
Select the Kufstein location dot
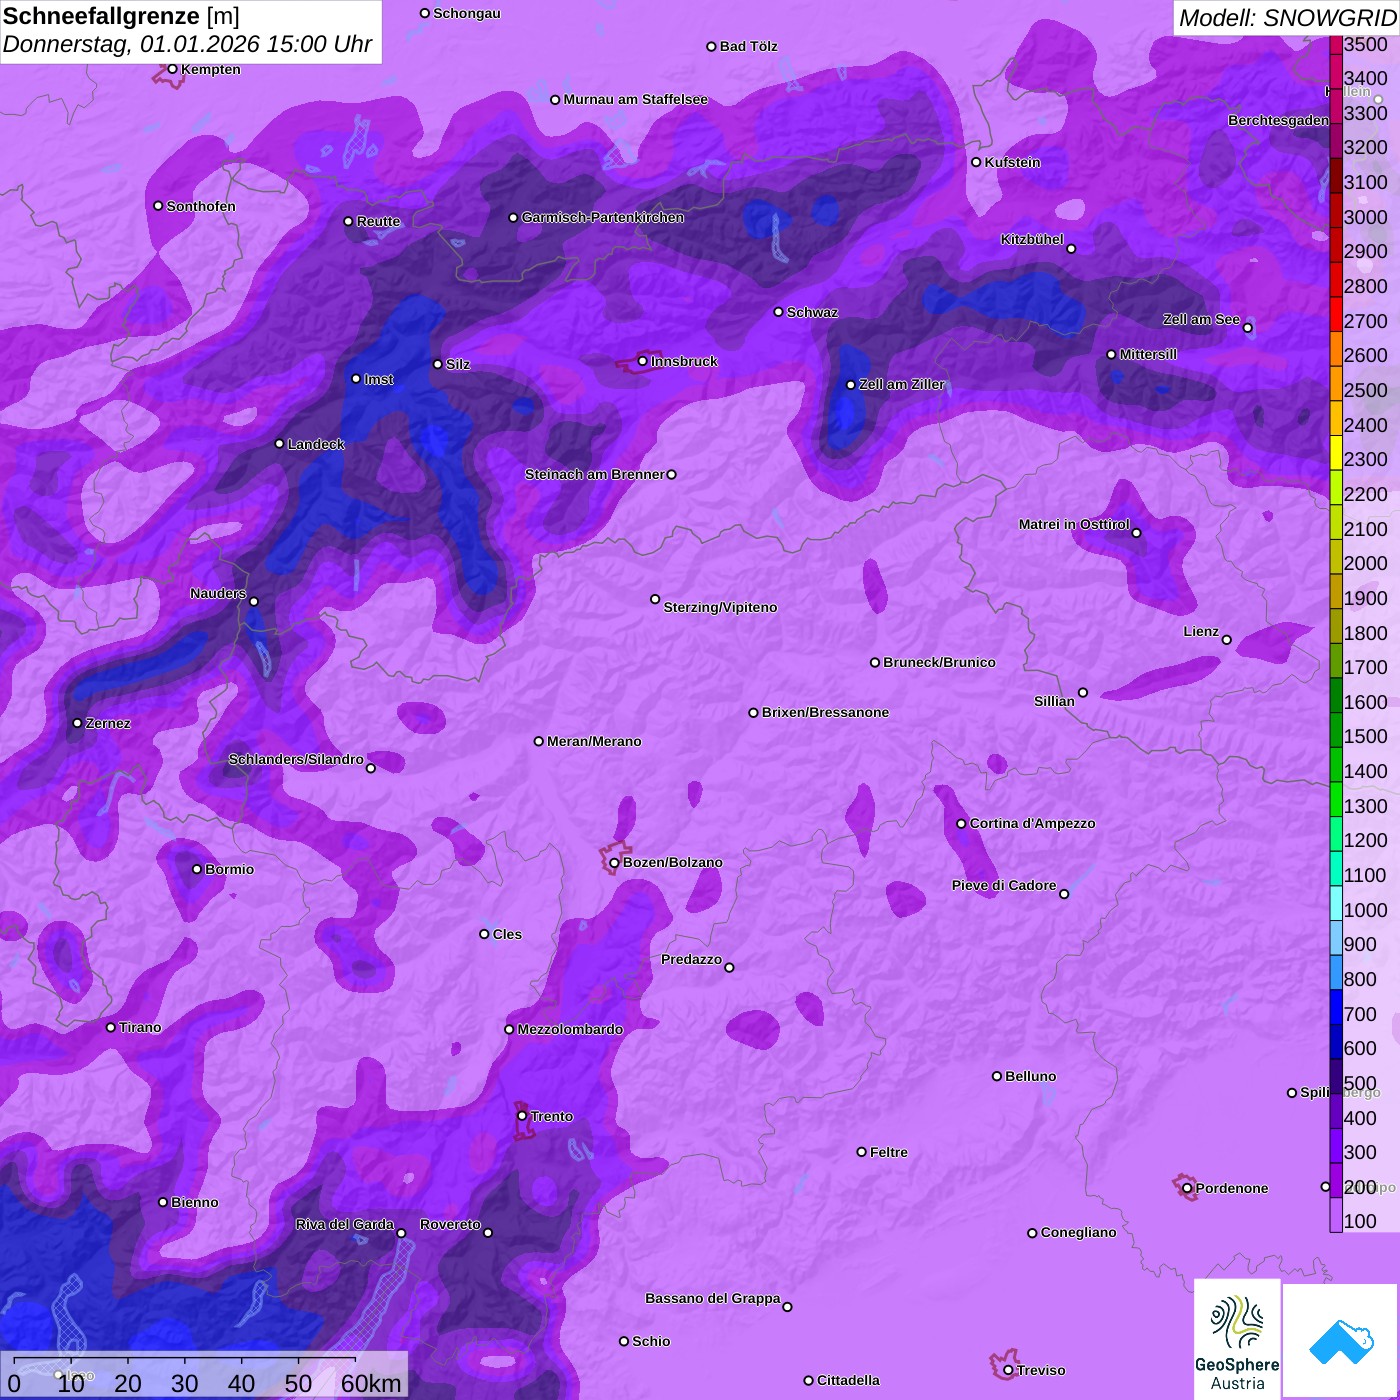click(x=976, y=162)
